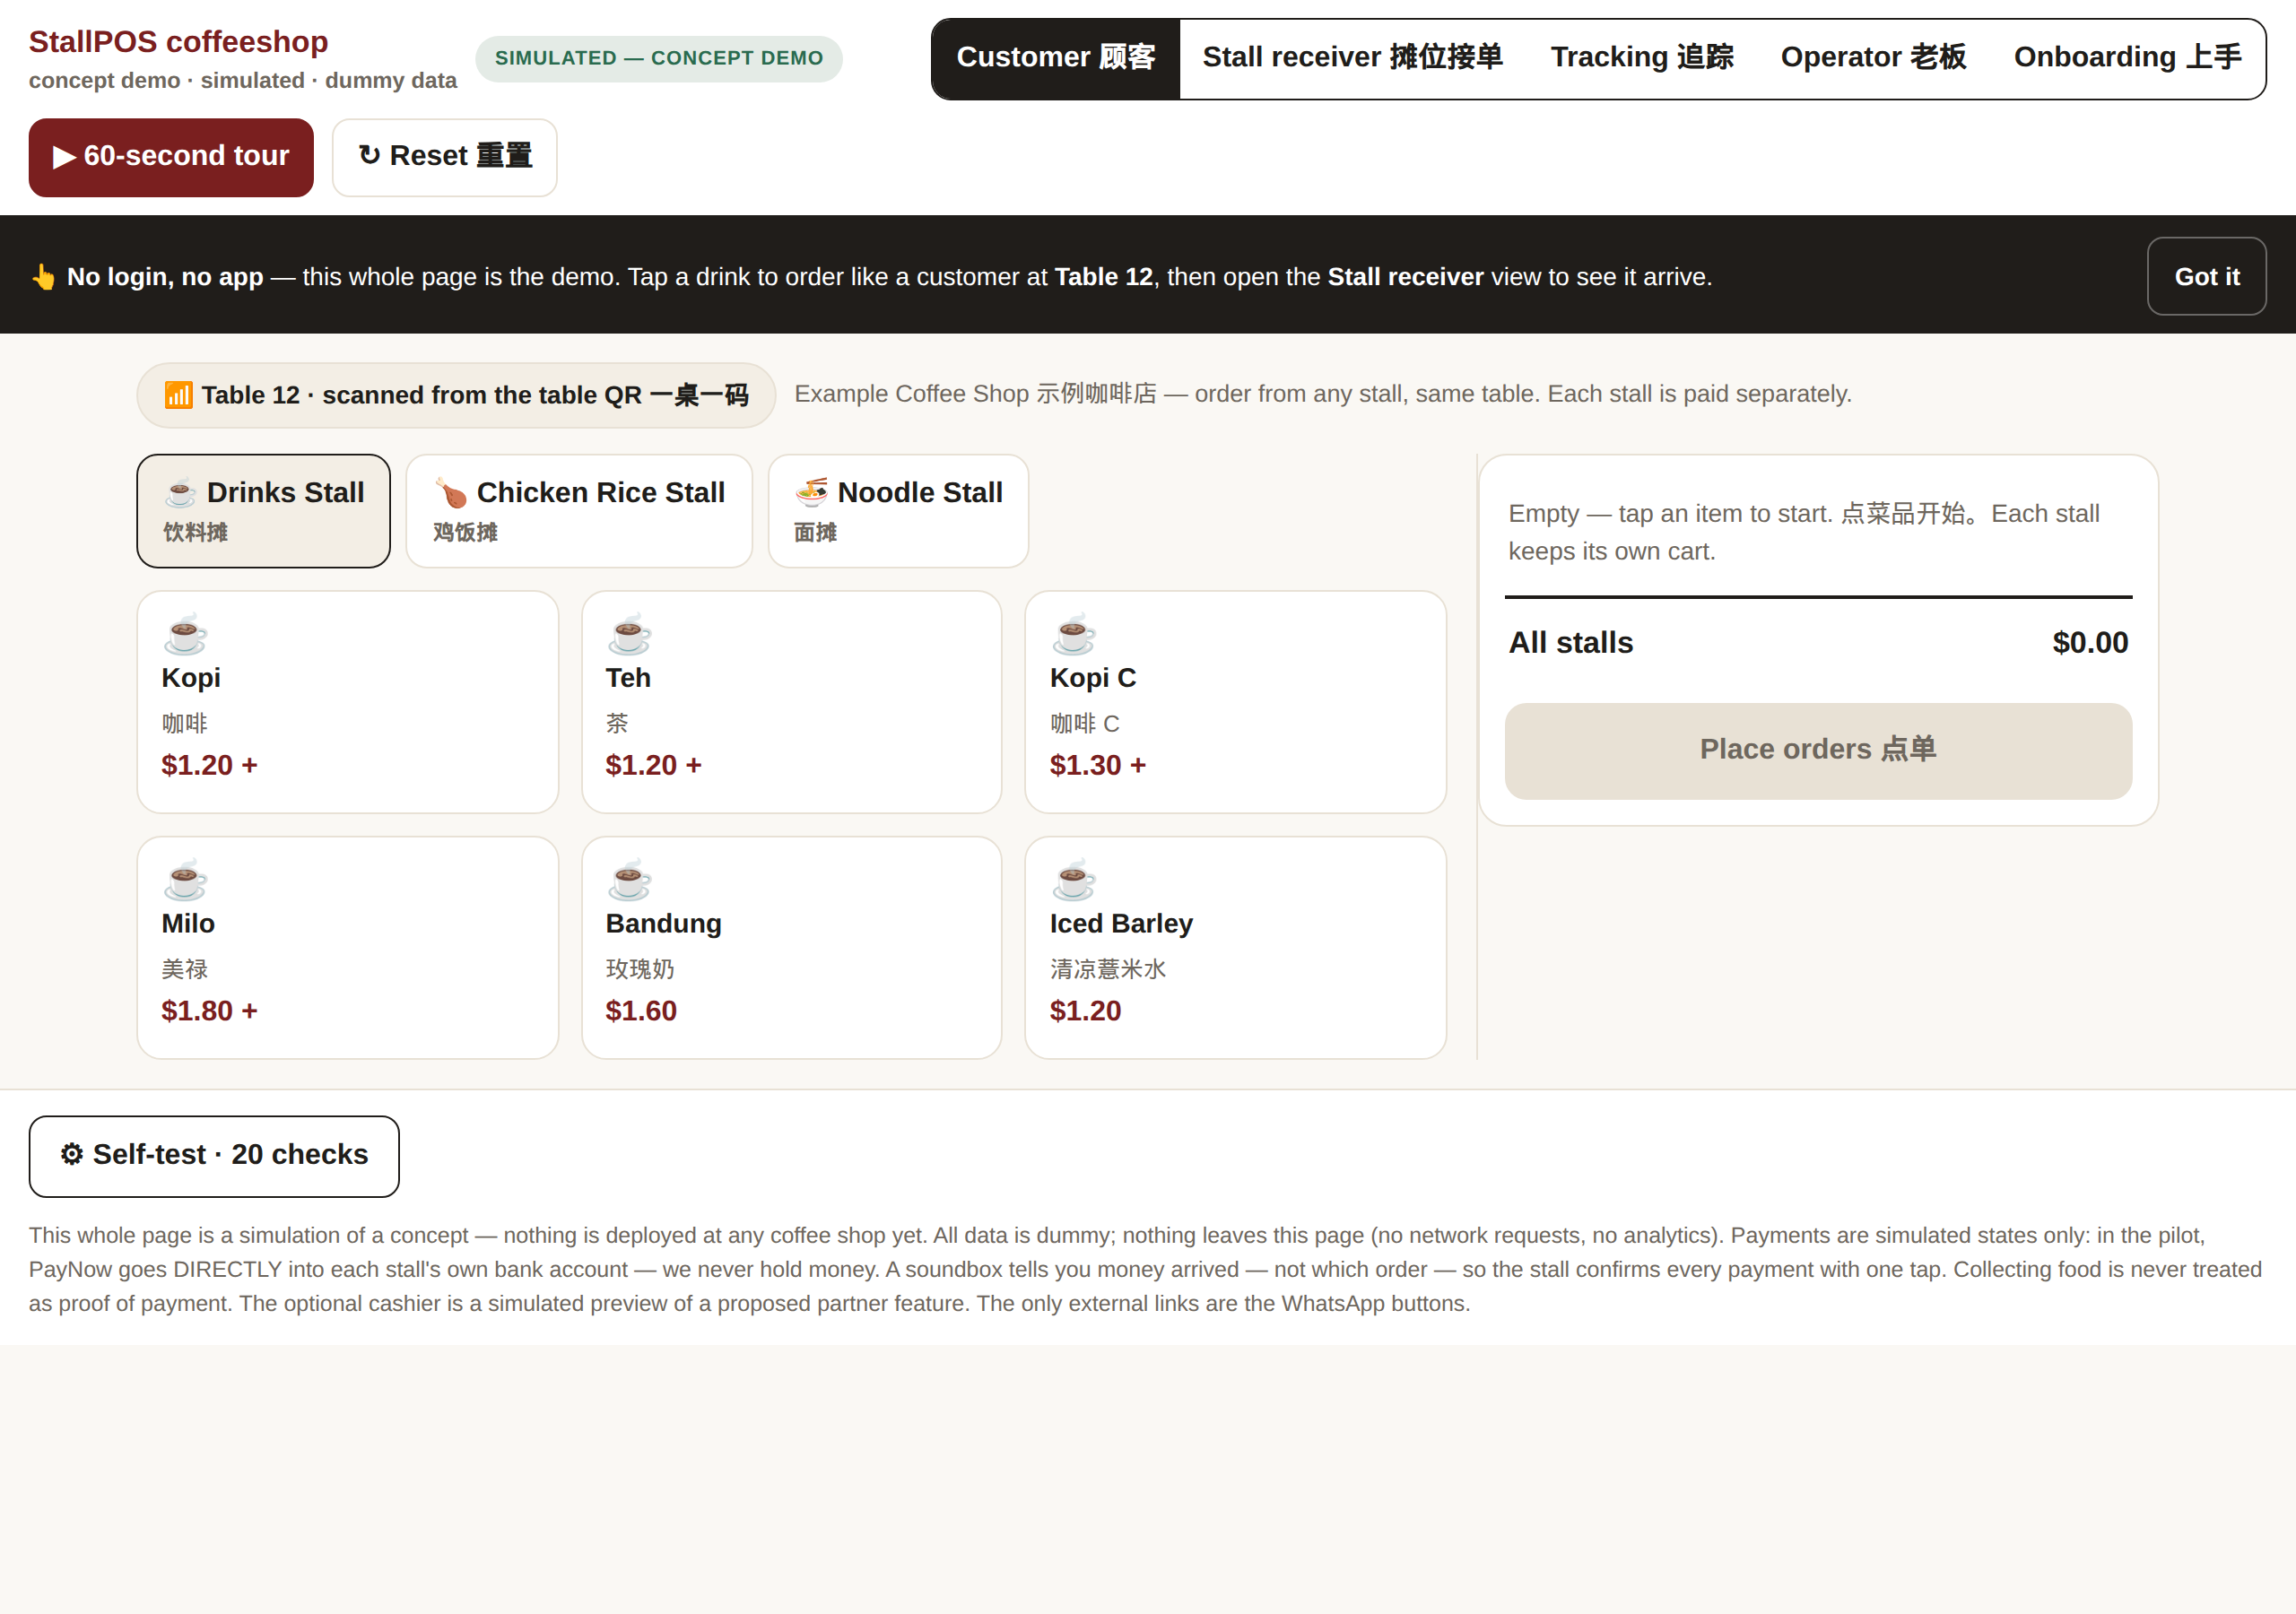The image size is (2296, 1614).
Task: Click the noodle bowl icon on Noodle Stall
Action: pos(812,492)
